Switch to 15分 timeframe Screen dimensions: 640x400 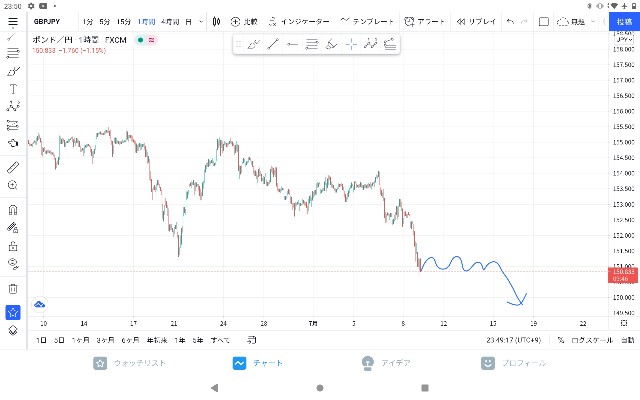(x=124, y=22)
